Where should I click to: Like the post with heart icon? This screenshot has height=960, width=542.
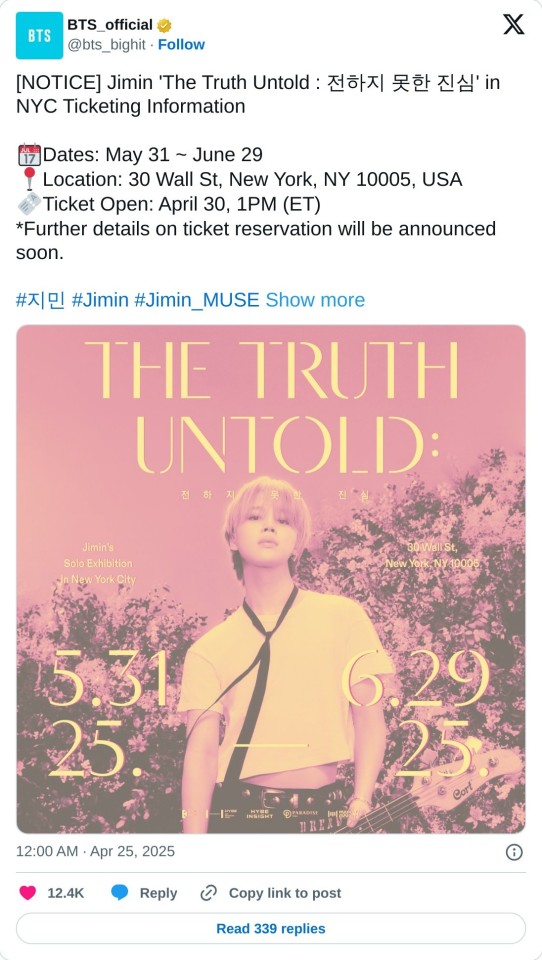tap(28, 893)
